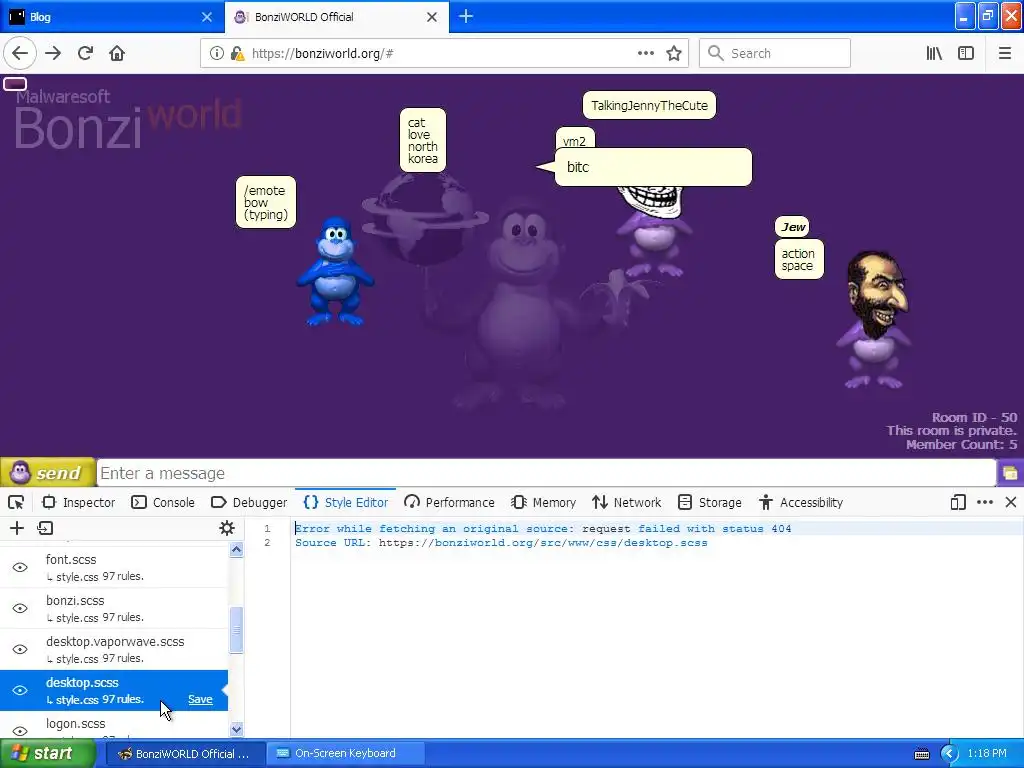Click the blue Bonzi character

(x=336, y=272)
